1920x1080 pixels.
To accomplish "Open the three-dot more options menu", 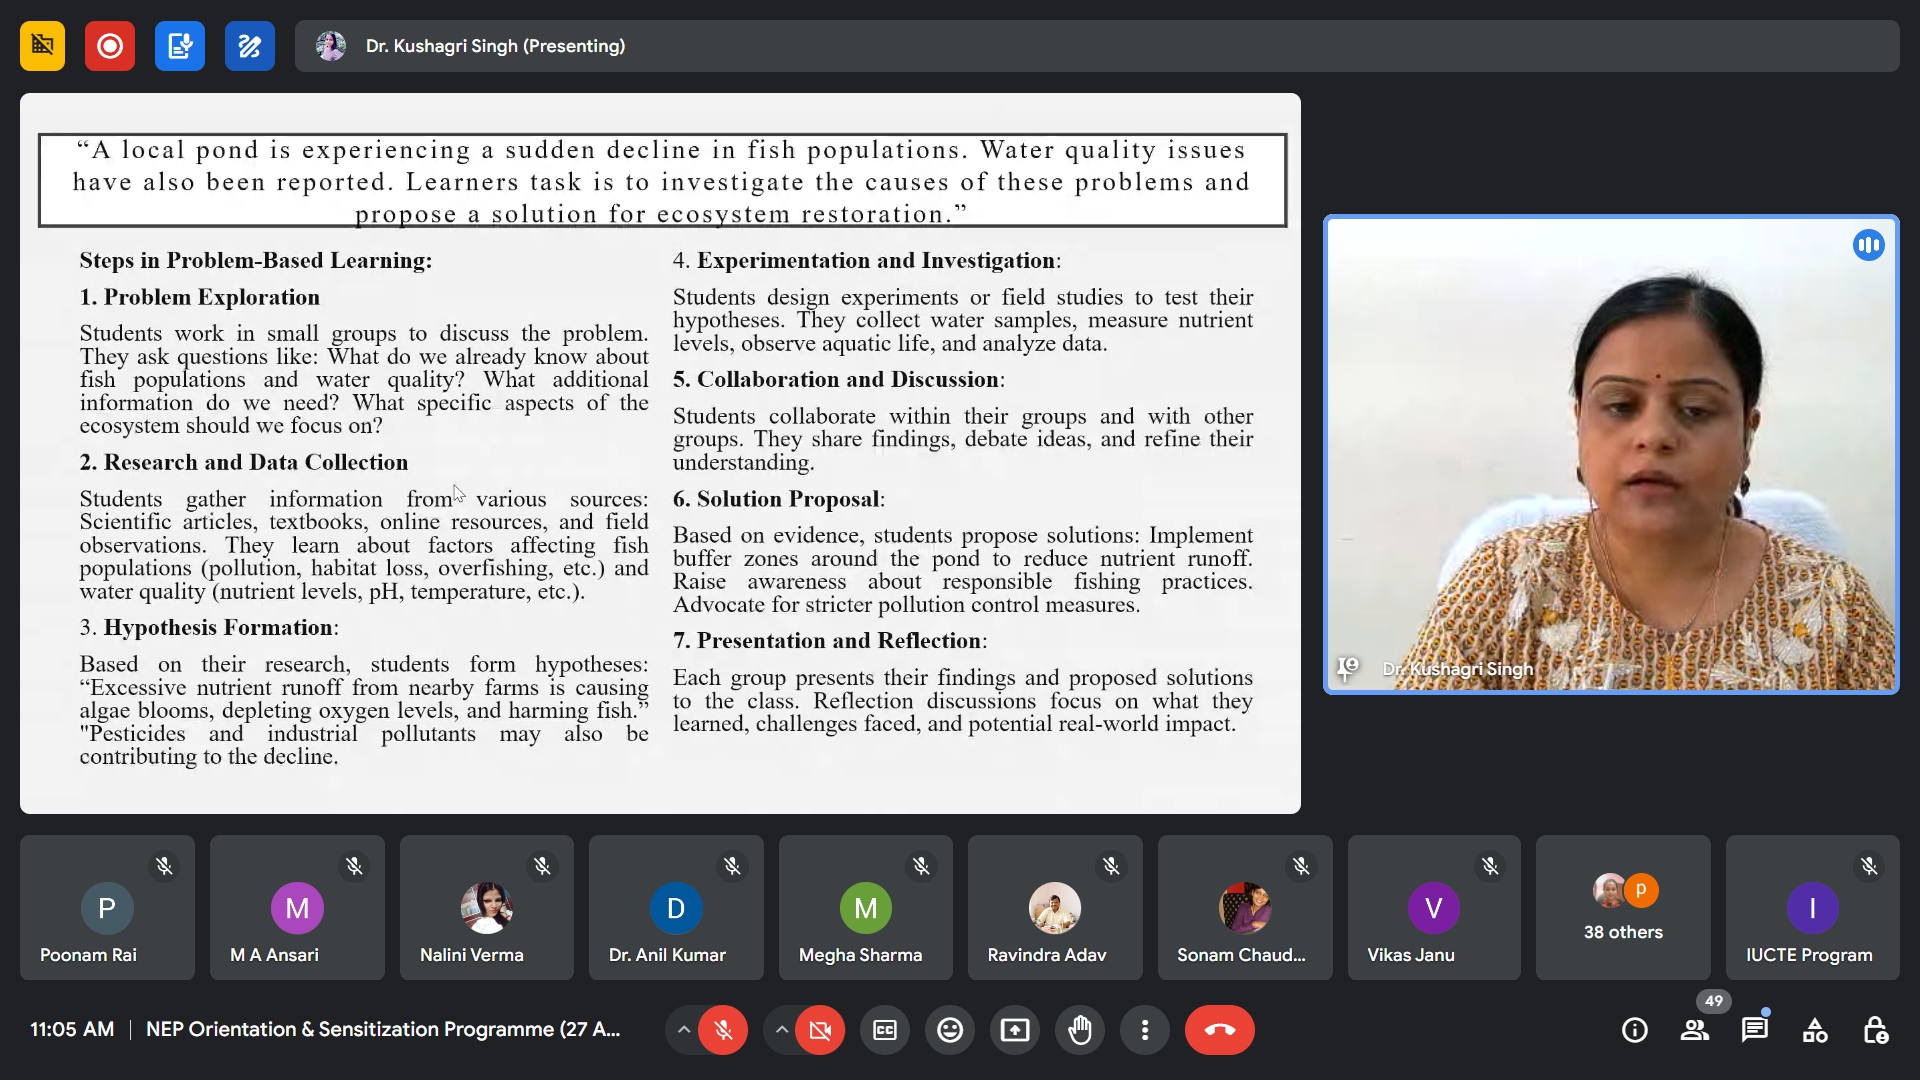I will tap(1145, 1030).
